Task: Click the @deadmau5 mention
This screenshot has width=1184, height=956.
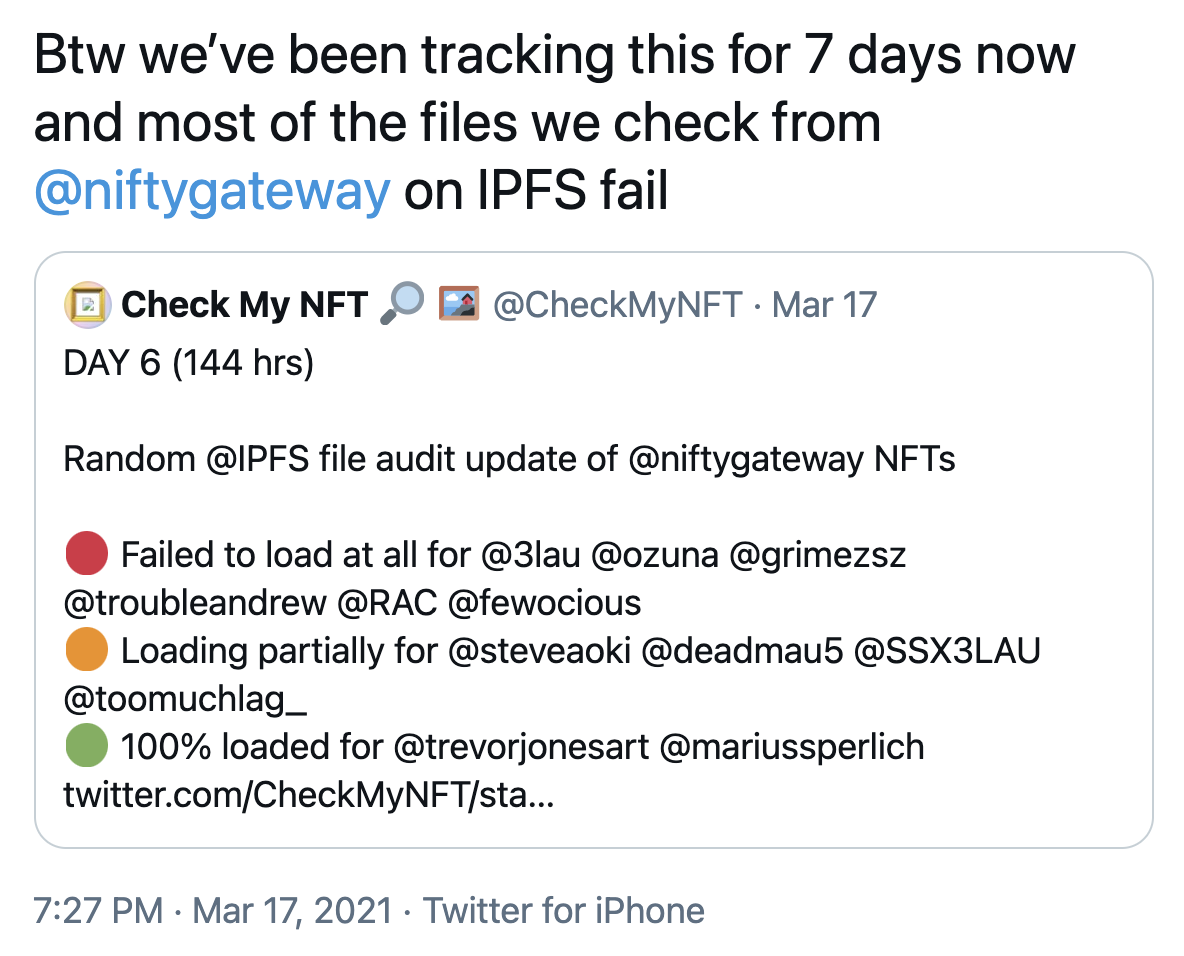Action: click(x=738, y=651)
